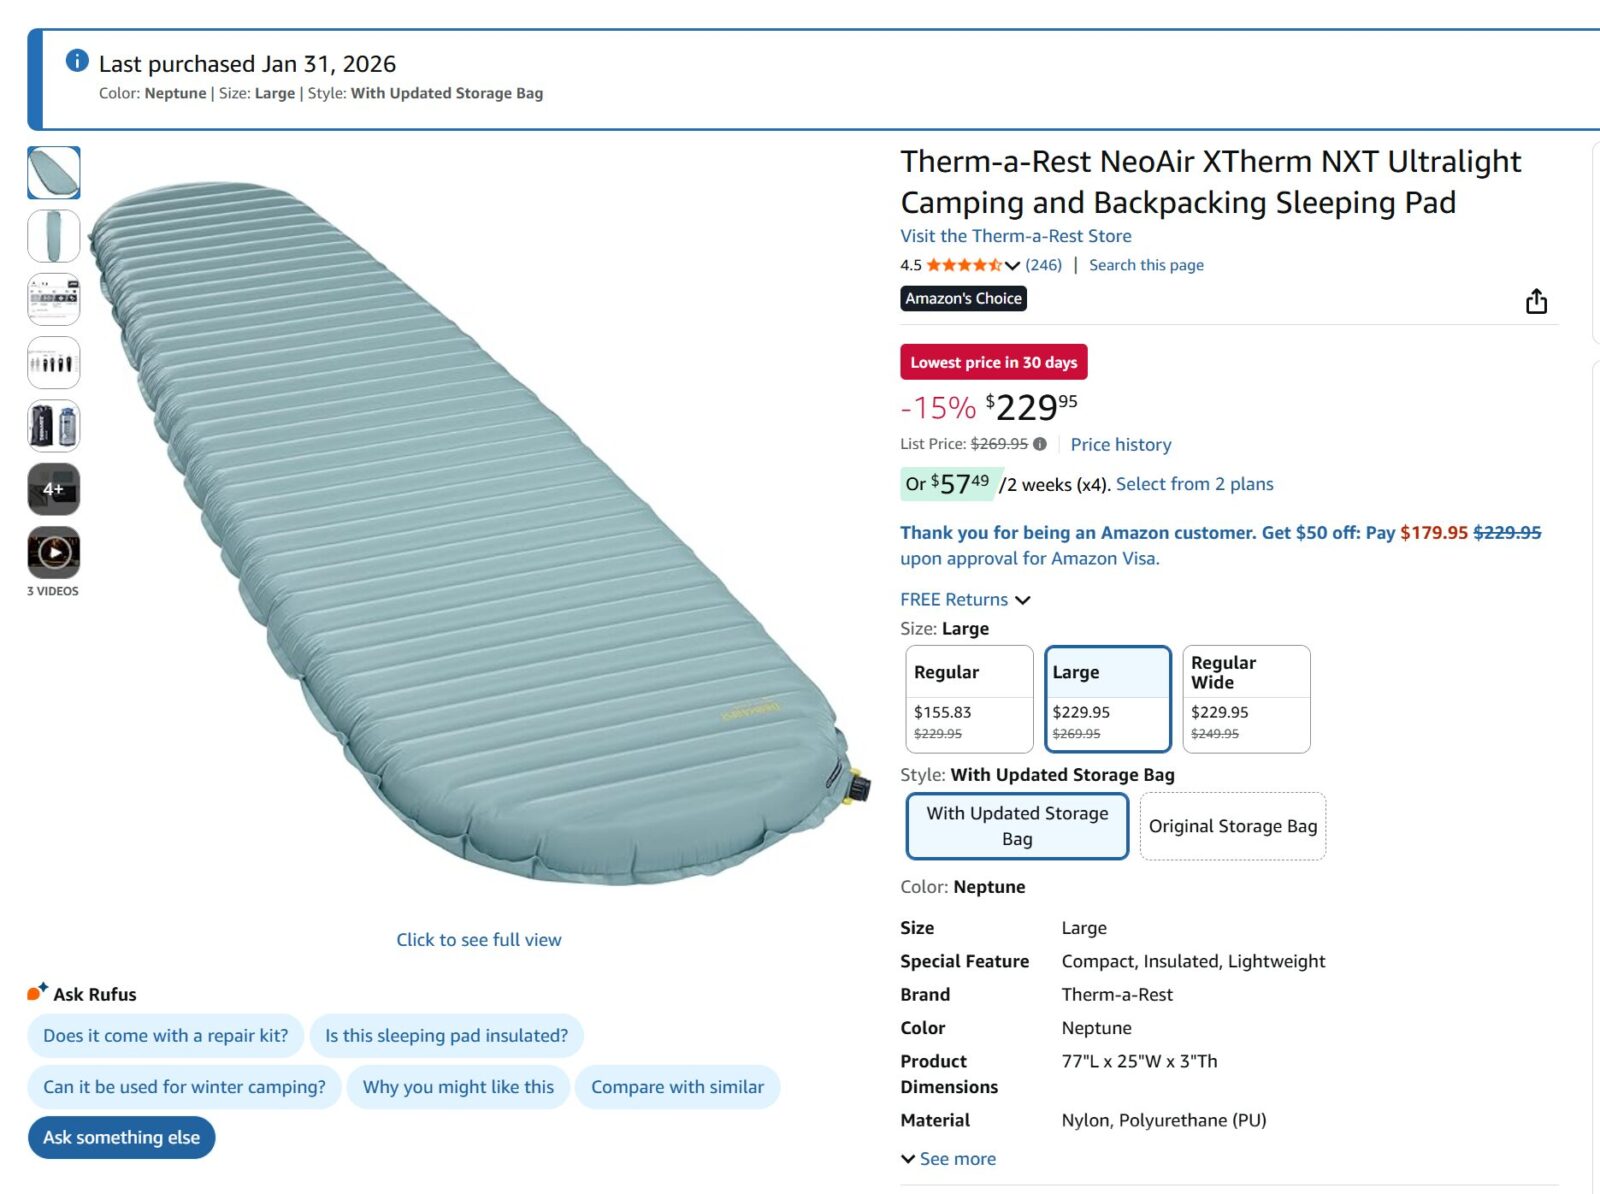This screenshot has height=1194, width=1600.
Task: View the packed size comparison thumbnail
Action: click(x=54, y=363)
